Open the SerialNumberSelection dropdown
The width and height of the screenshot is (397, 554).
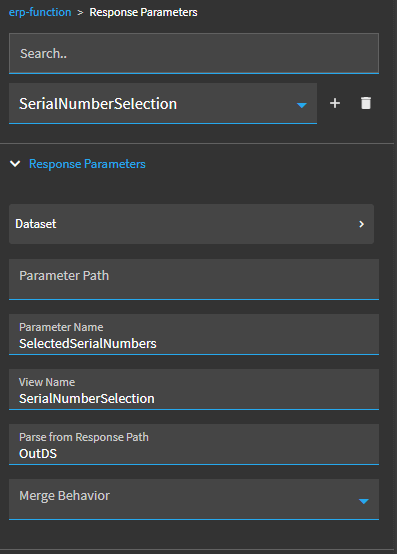click(163, 104)
